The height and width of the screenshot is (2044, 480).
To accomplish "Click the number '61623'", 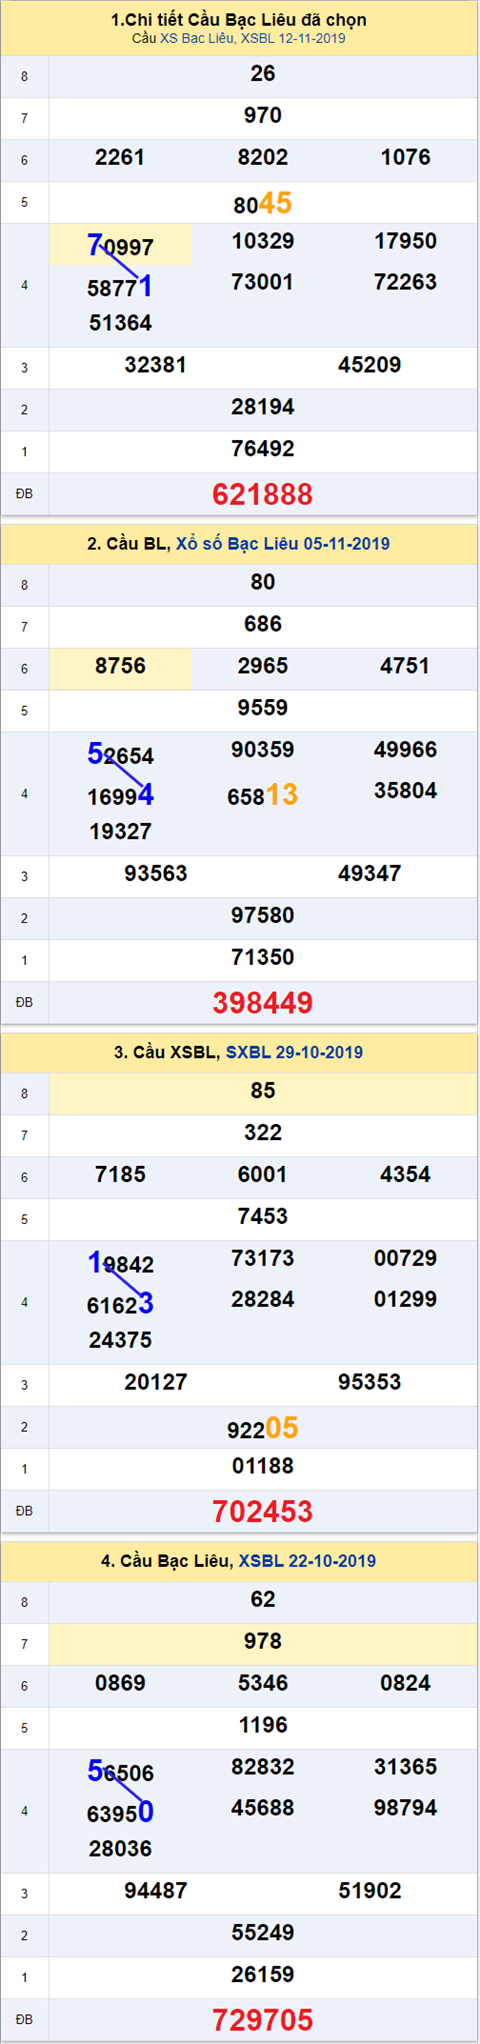I will 120,1304.
